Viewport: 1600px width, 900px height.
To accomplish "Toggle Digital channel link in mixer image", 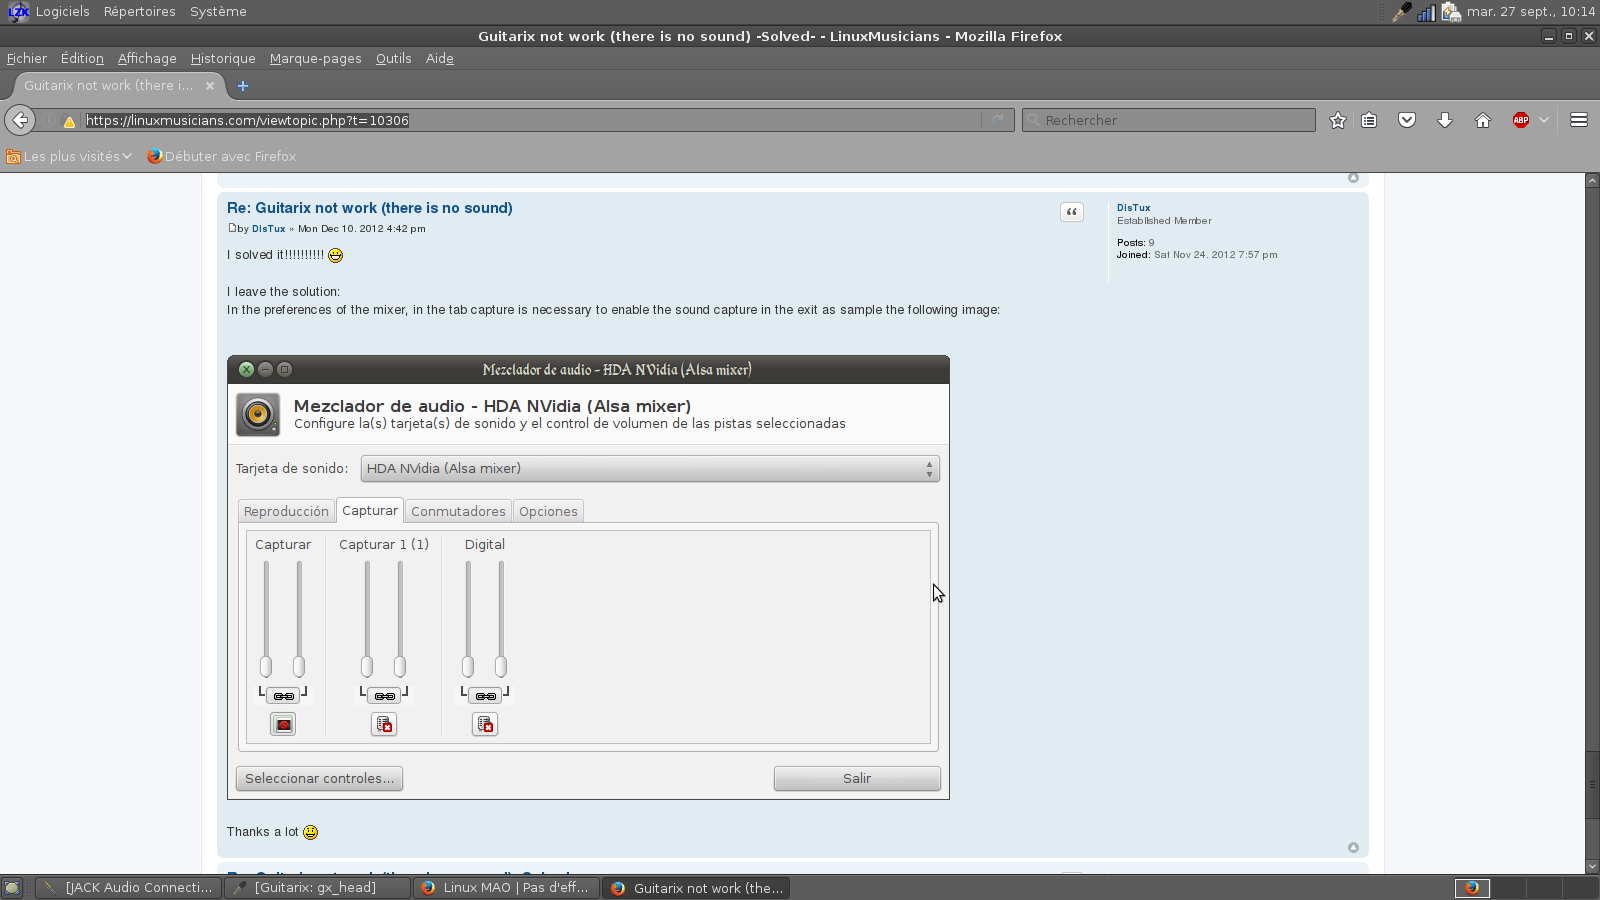I will point(485,695).
